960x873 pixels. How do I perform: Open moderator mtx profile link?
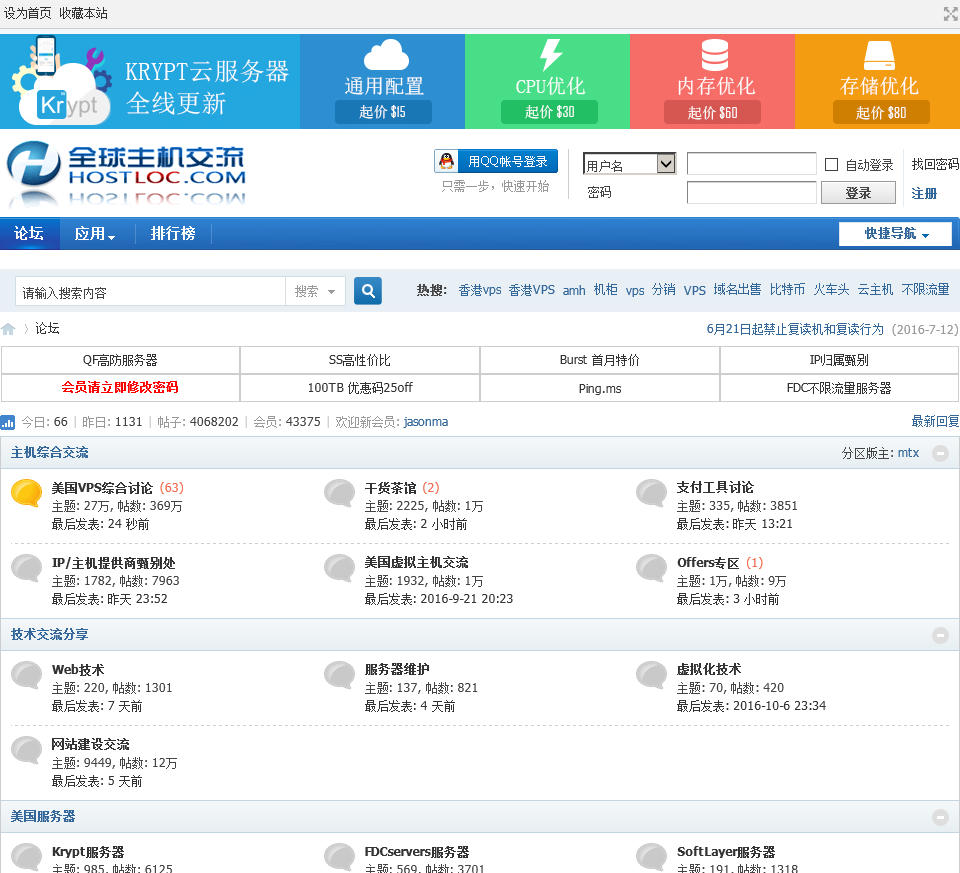(x=908, y=453)
